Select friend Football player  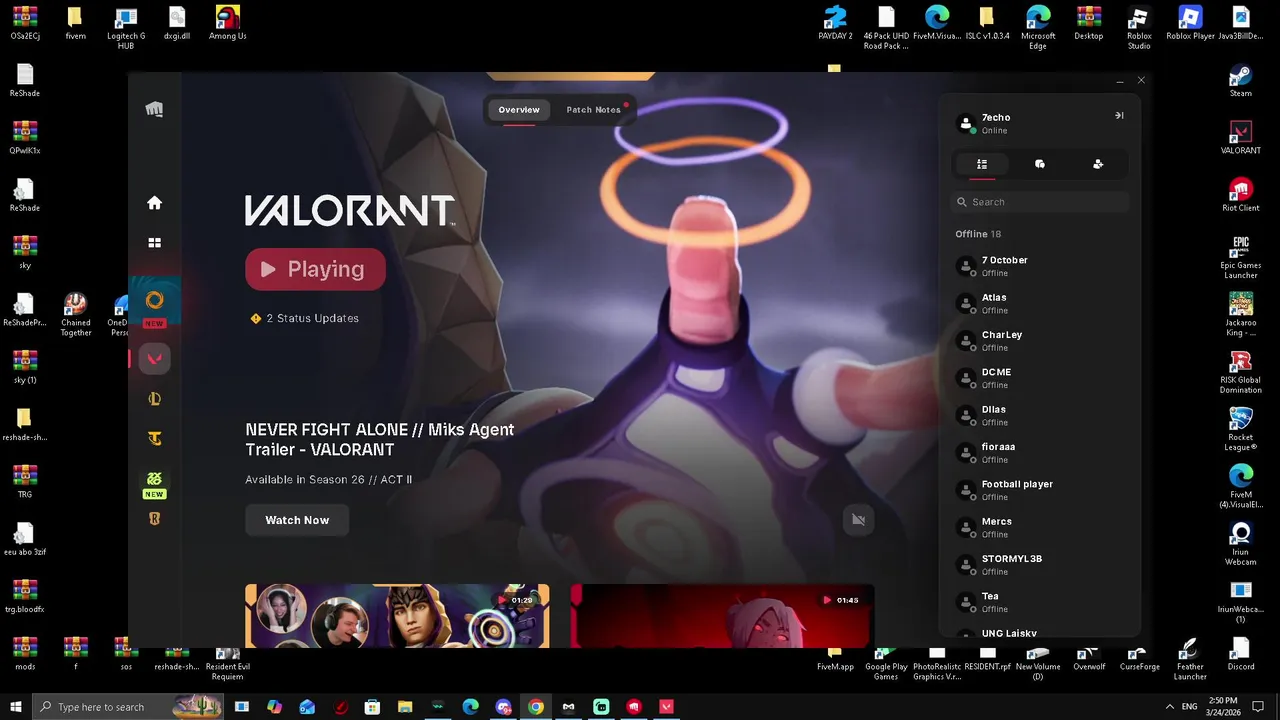pyautogui.click(x=1040, y=490)
